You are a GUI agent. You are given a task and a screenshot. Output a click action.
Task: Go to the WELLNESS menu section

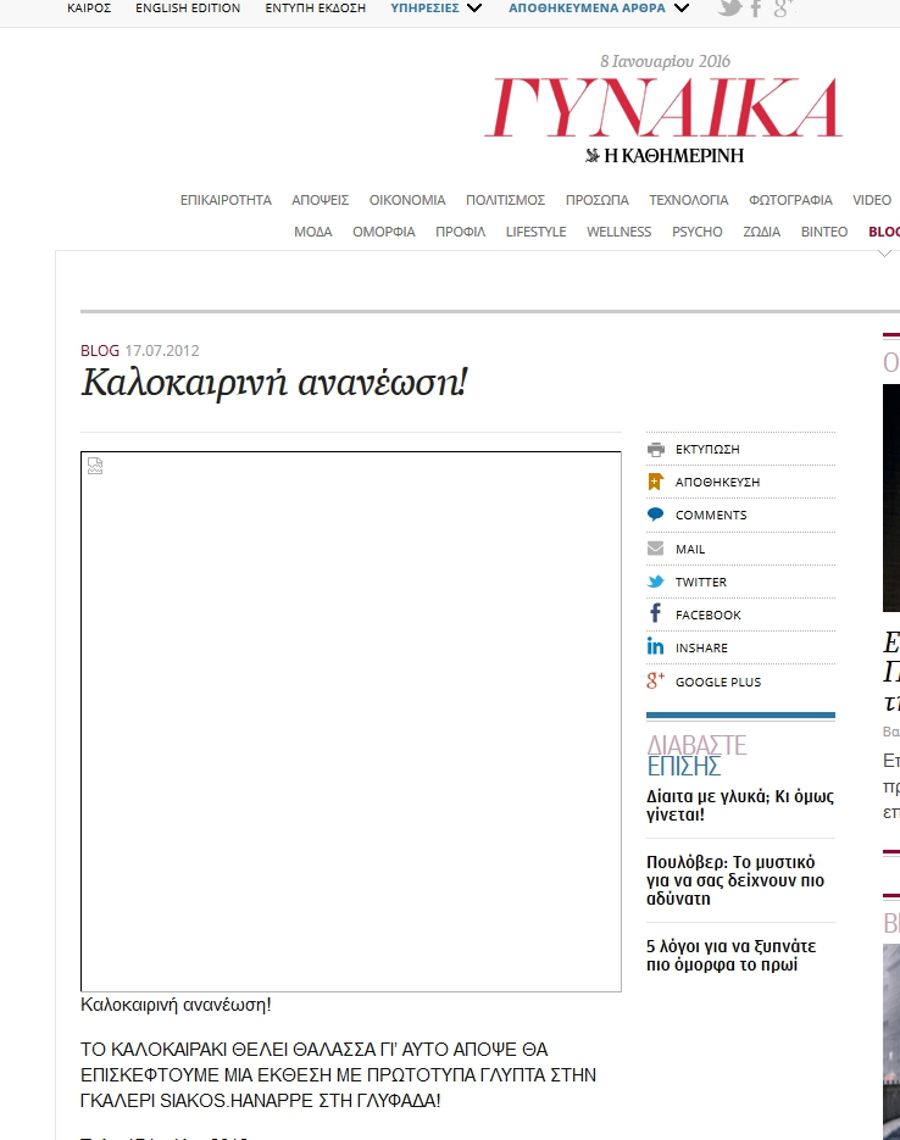tap(618, 232)
